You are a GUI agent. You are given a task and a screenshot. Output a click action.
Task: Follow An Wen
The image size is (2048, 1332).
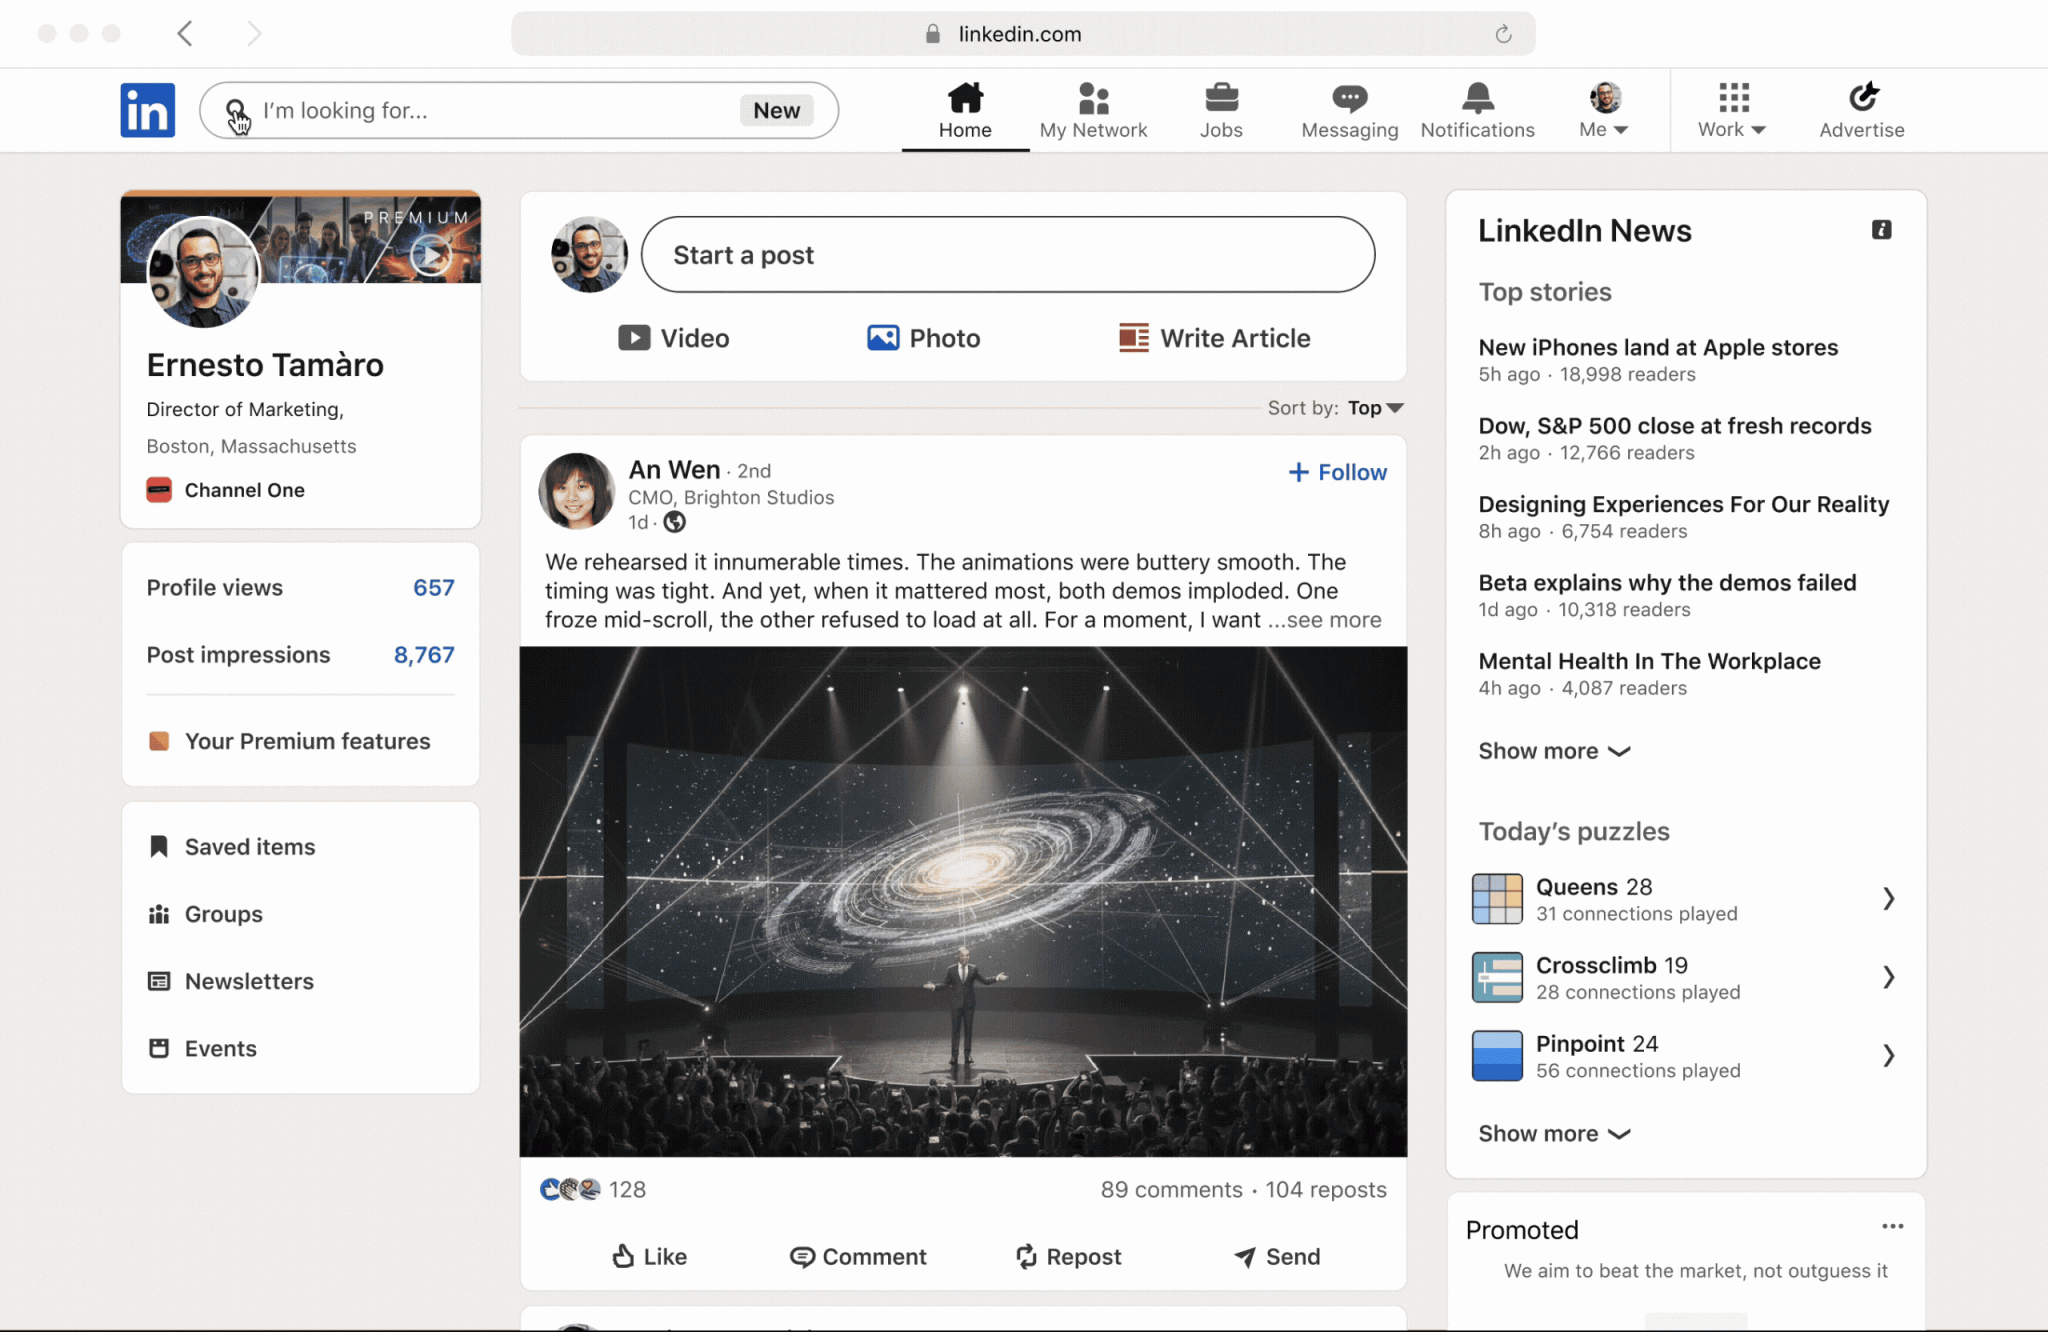pos(1337,472)
